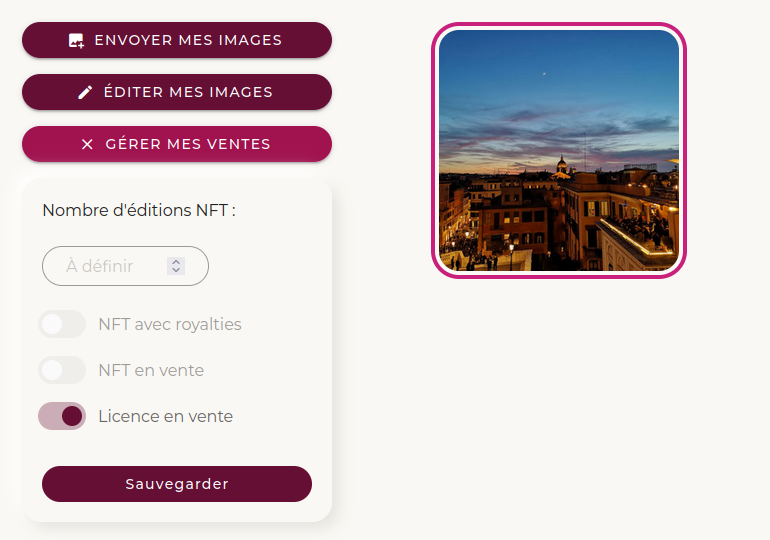Image resolution: width=770 pixels, height=540 pixels.
Task: Open Envoyer mes images
Action: click(x=177, y=41)
